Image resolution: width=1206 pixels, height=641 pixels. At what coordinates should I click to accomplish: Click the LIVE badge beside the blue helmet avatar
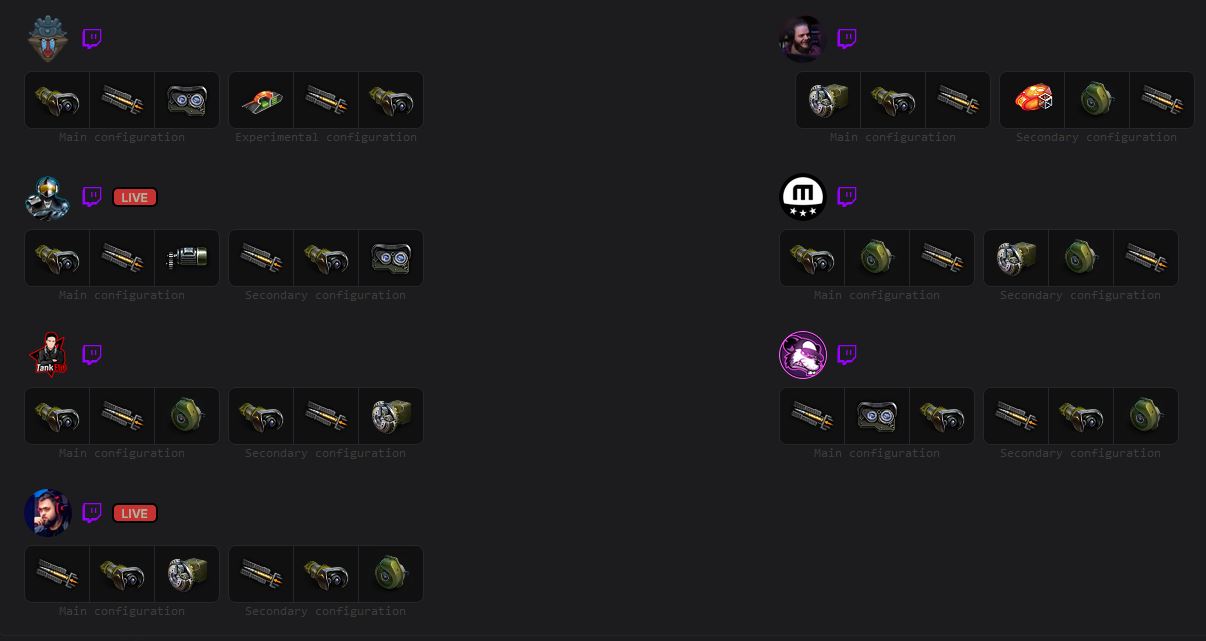click(x=134, y=197)
